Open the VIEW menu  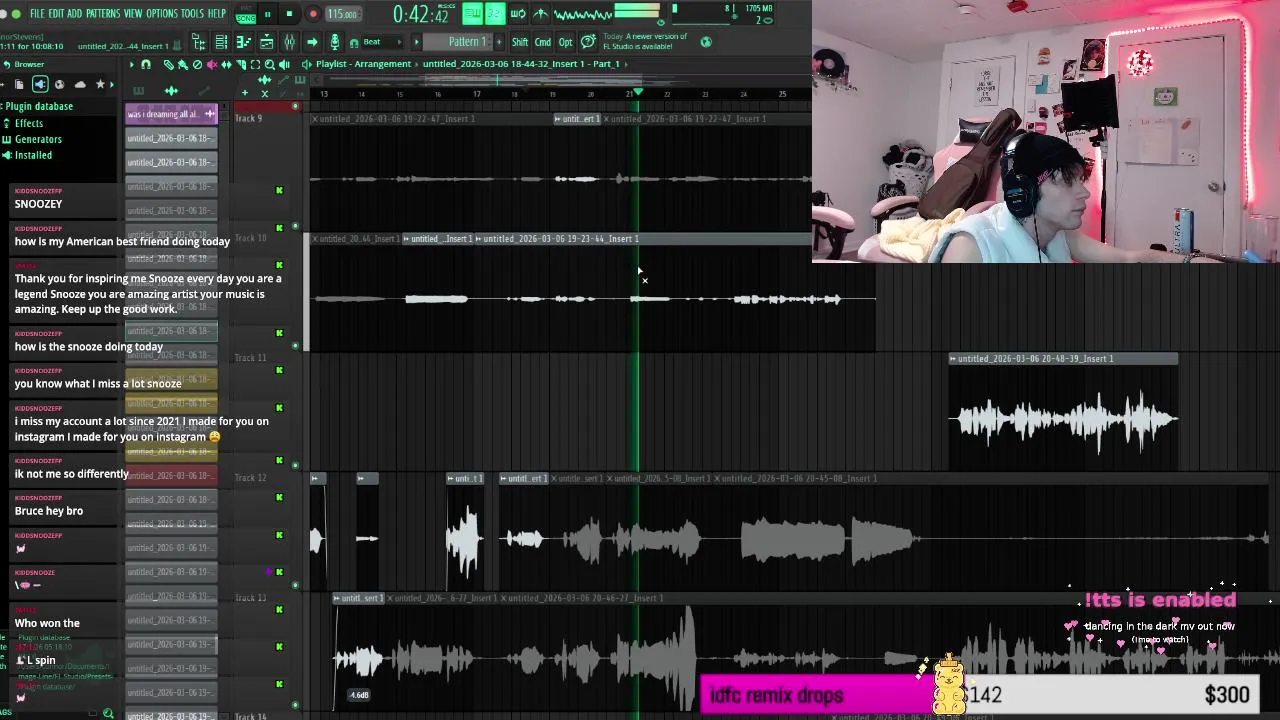pos(133,14)
